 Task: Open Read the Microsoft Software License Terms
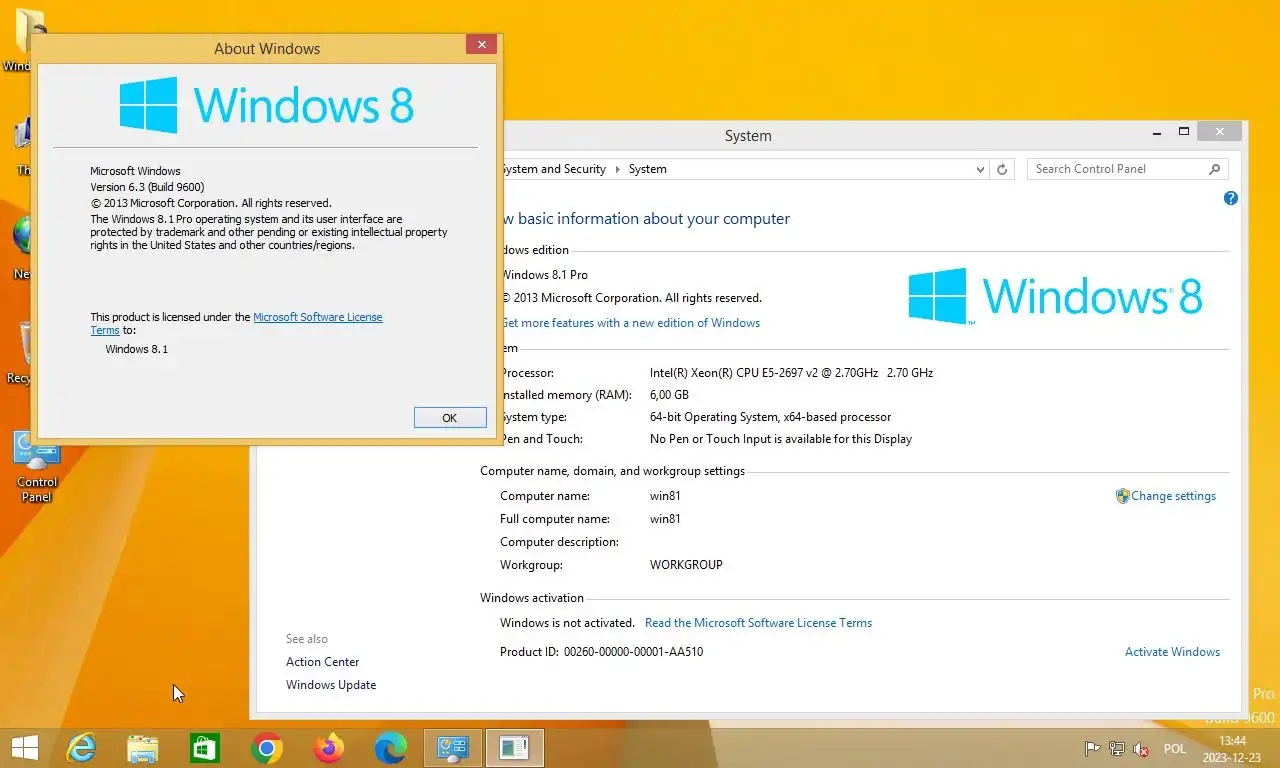758,623
